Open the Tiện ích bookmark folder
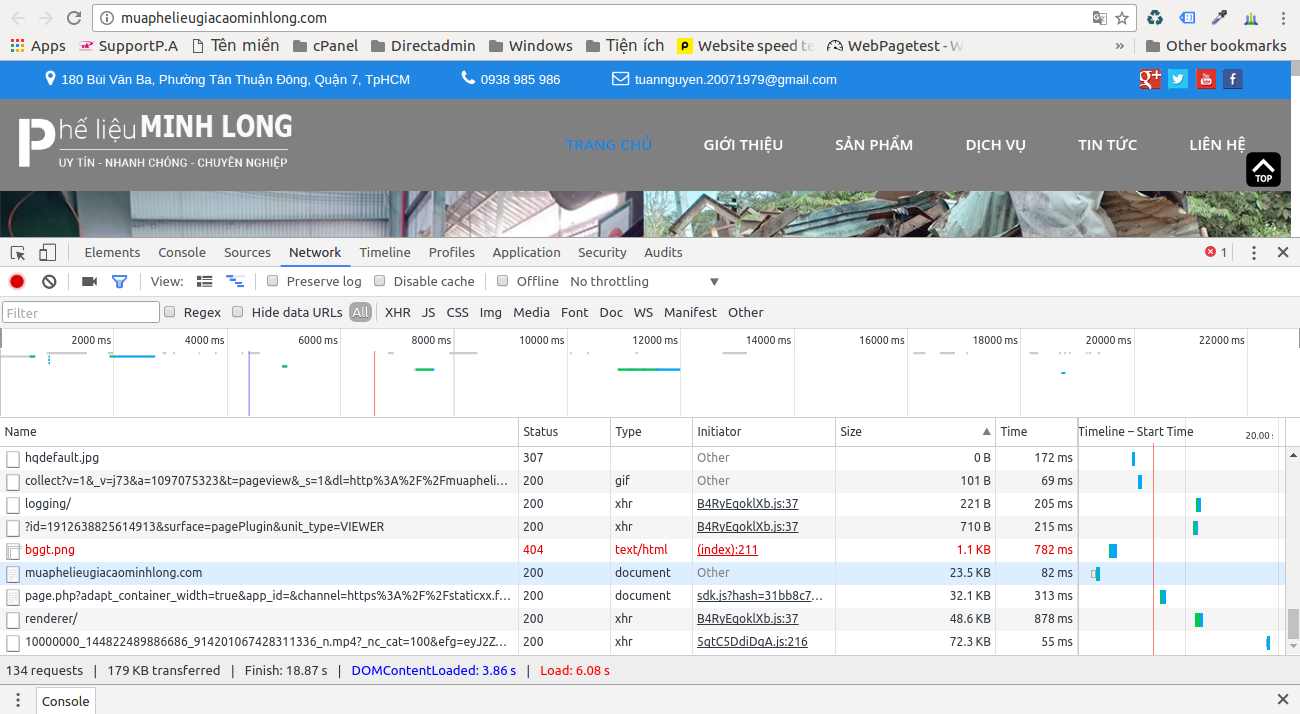Image resolution: width=1300 pixels, height=714 pixels. point(624,46)
